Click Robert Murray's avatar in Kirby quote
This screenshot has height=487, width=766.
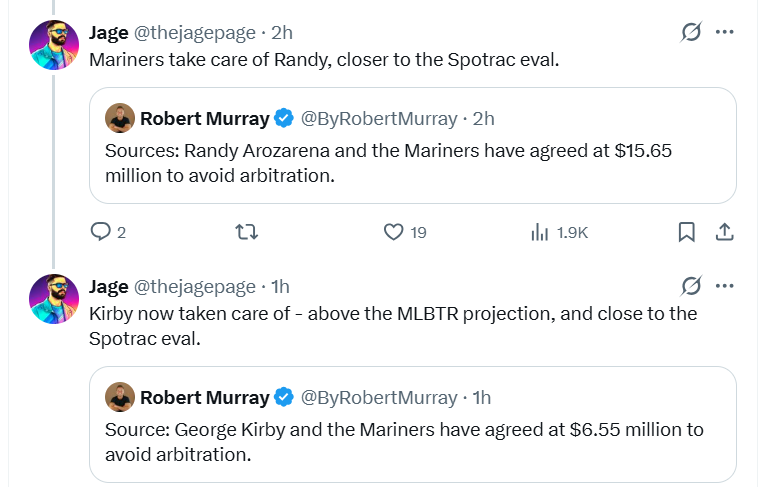point(120,397)
